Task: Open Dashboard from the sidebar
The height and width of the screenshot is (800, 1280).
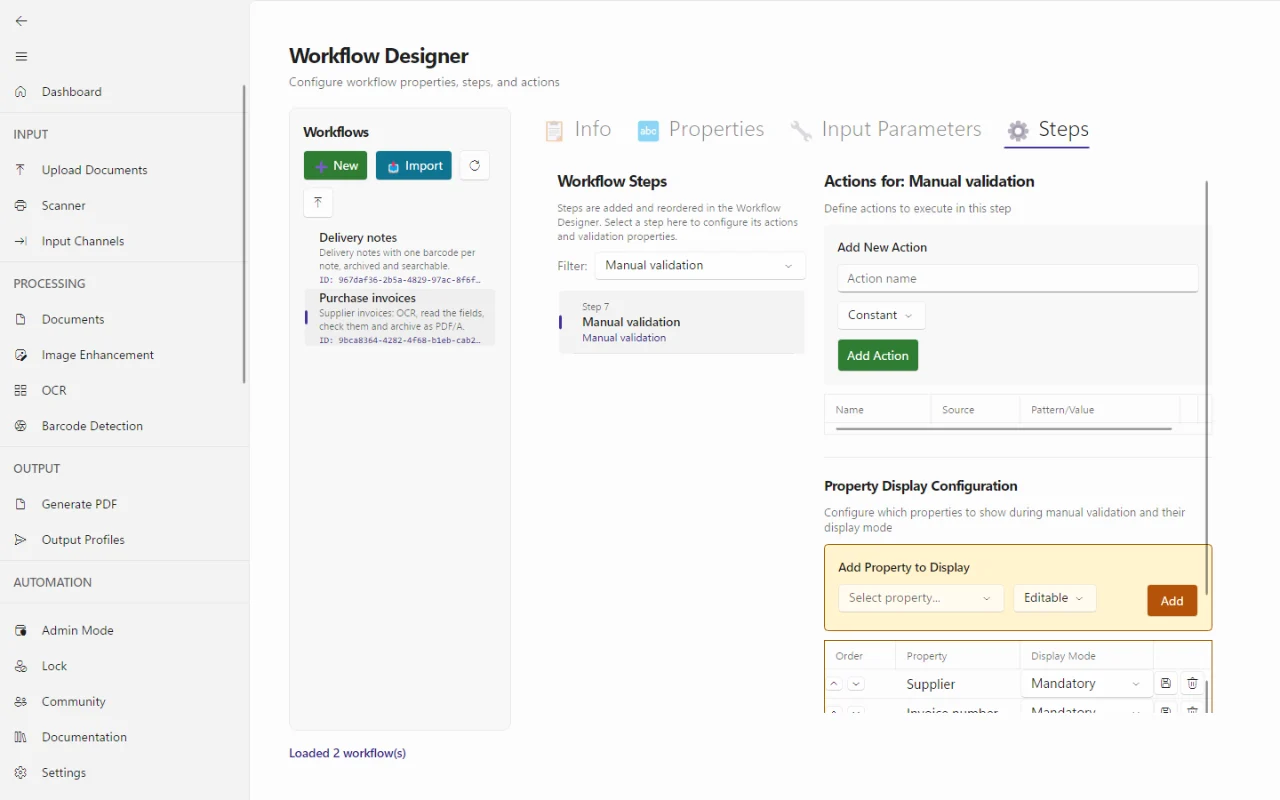Action: (122, 92)
